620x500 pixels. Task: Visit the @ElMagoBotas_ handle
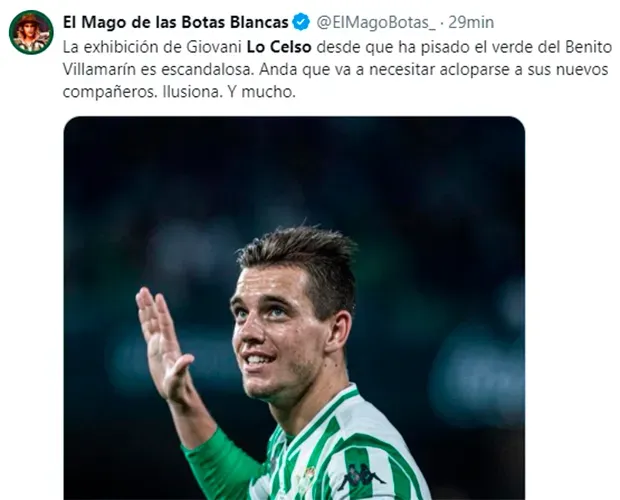376,23
